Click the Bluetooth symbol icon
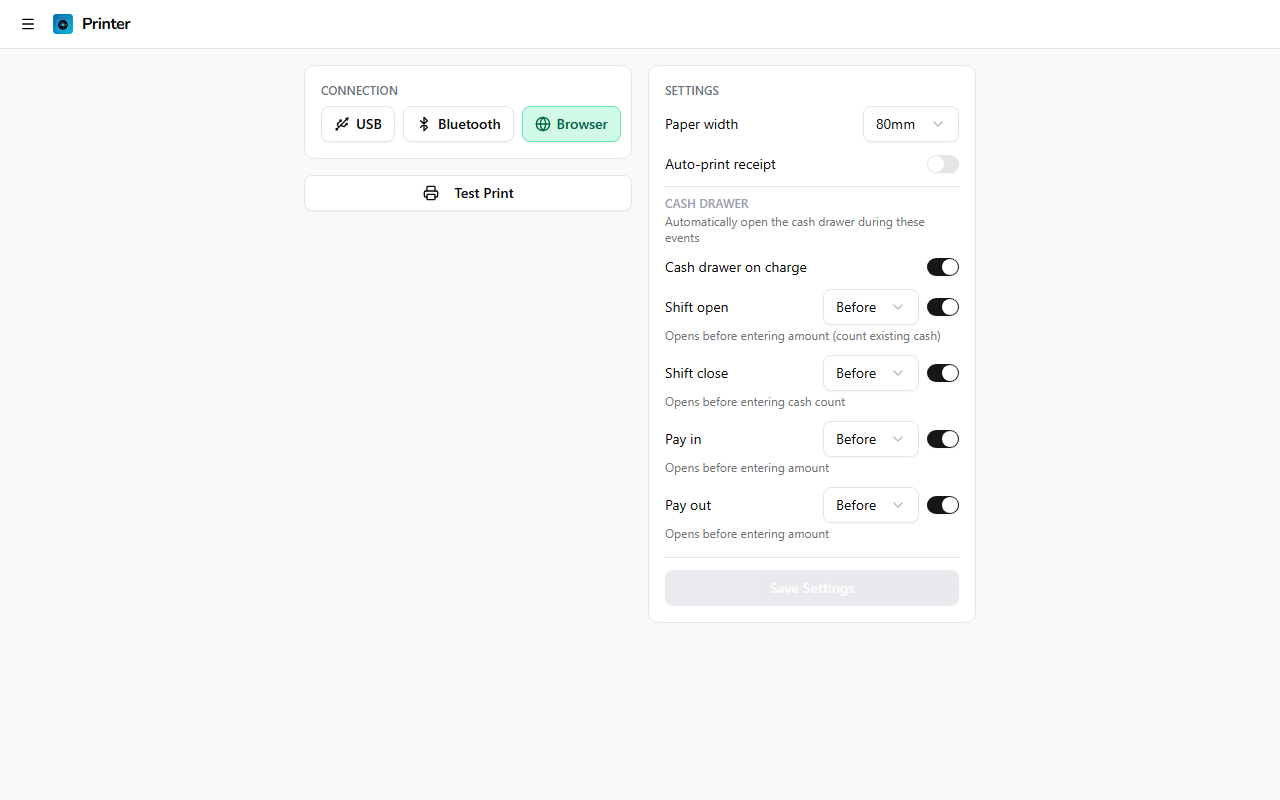 click(x=424, y=124)
